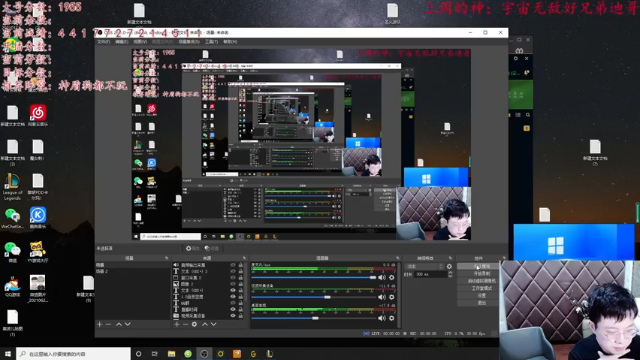Viewport: 640px width, 360px height.
Task: Enable 工作室模式 in Controls
Action: point(478,288)
